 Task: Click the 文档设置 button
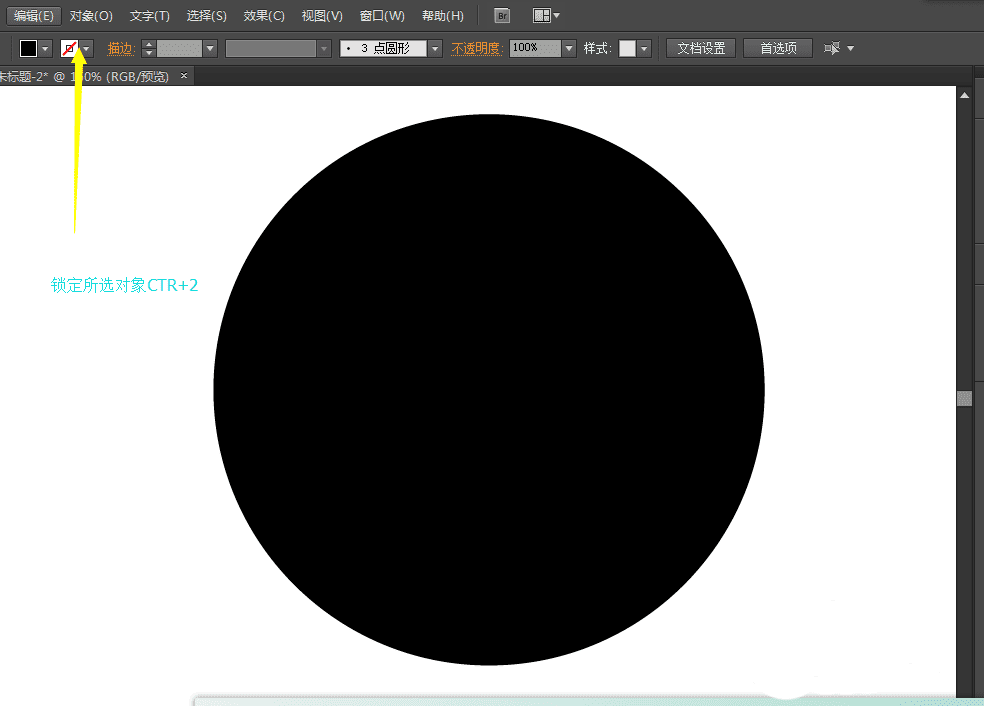pyautogui.click(x=701, y=48)
